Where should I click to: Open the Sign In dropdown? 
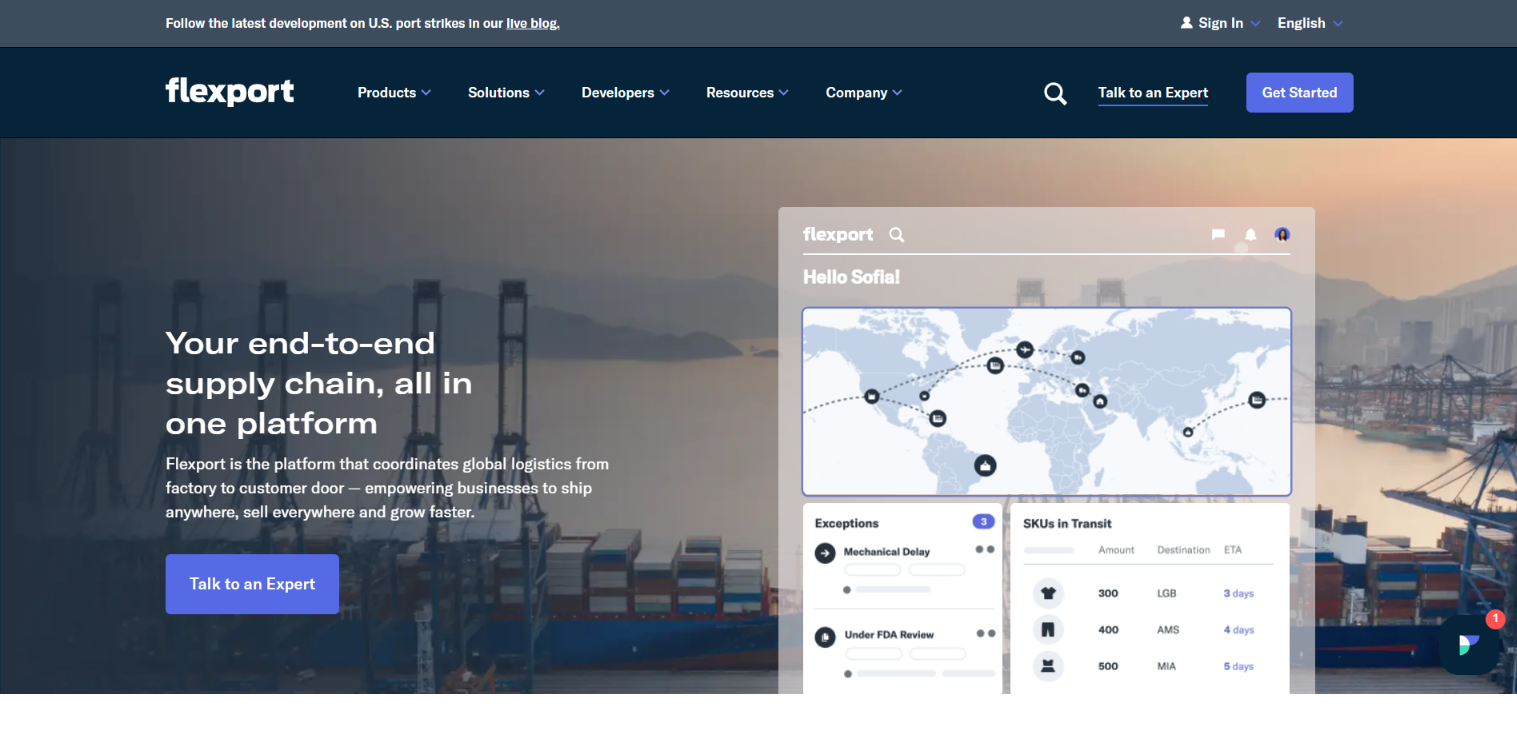[x=1221, y=23]
